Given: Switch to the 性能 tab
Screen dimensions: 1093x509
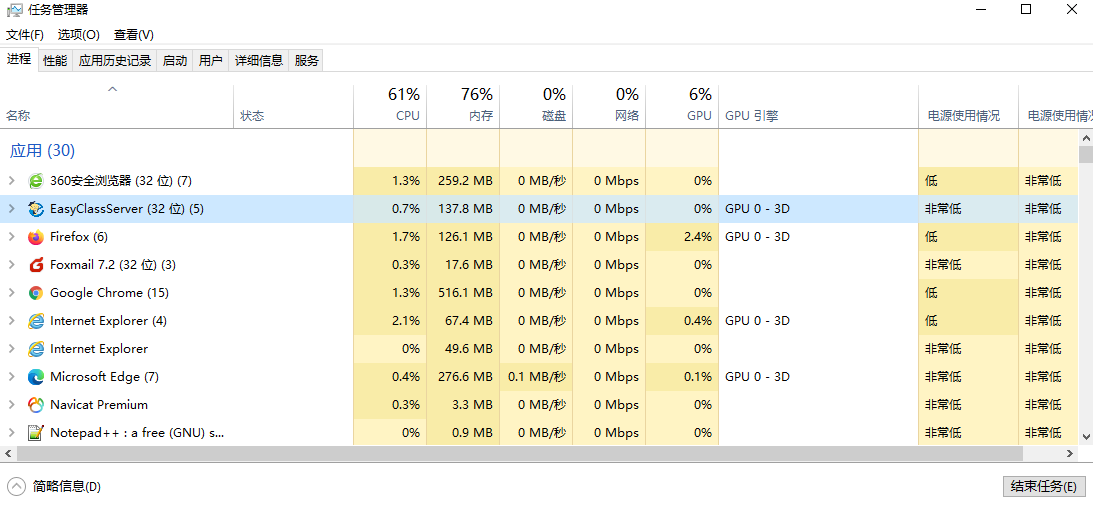Looking at the screenshot, I should 55,61.
